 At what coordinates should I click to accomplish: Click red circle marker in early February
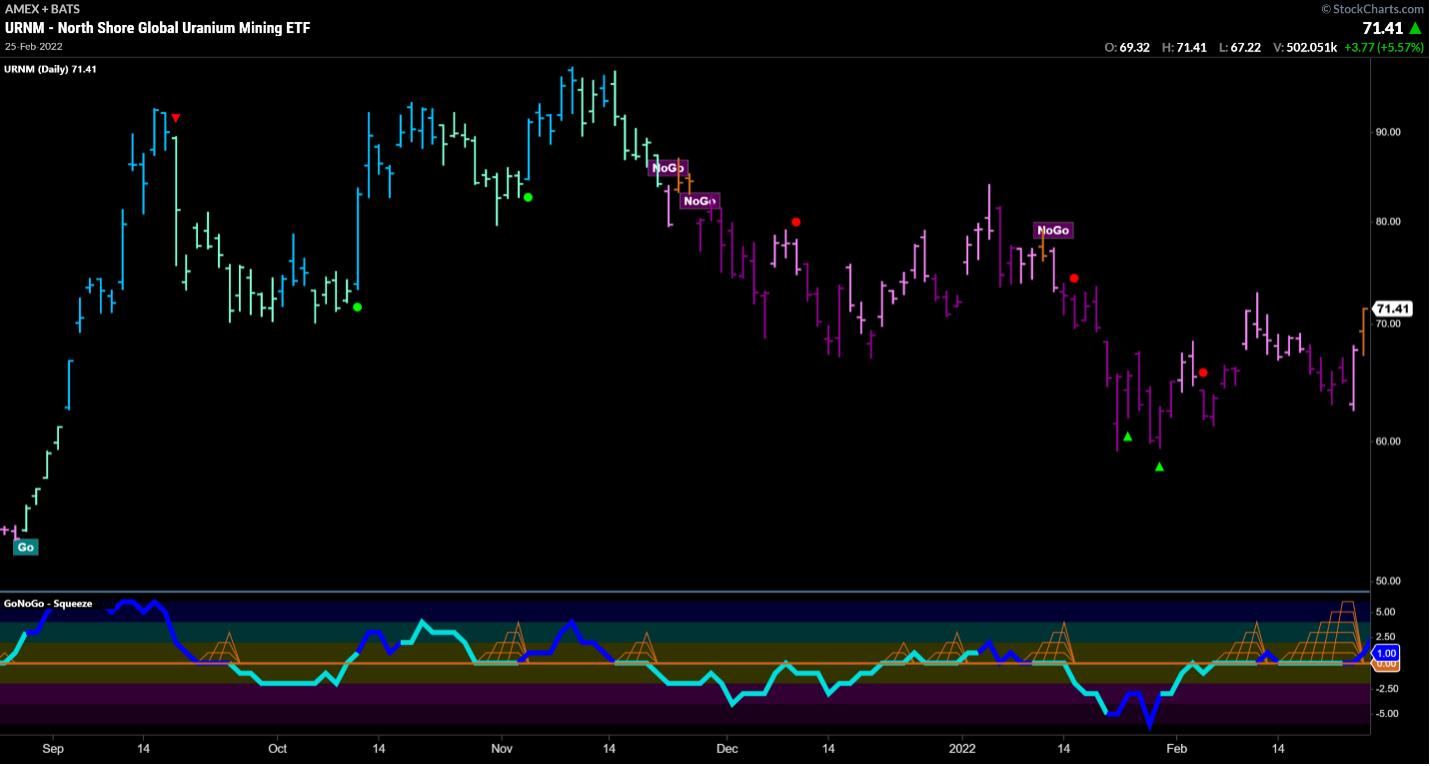click(1203, 373)
